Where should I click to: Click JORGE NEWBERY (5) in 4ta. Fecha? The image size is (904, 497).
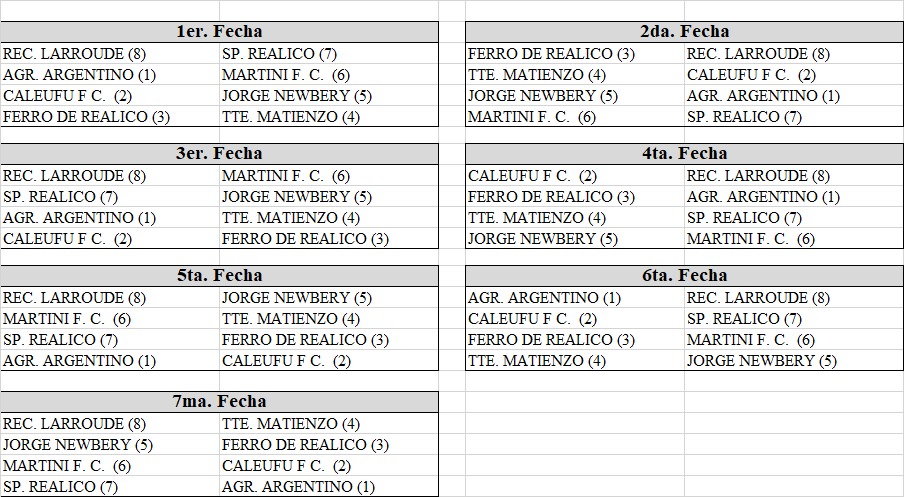[543, 239]
